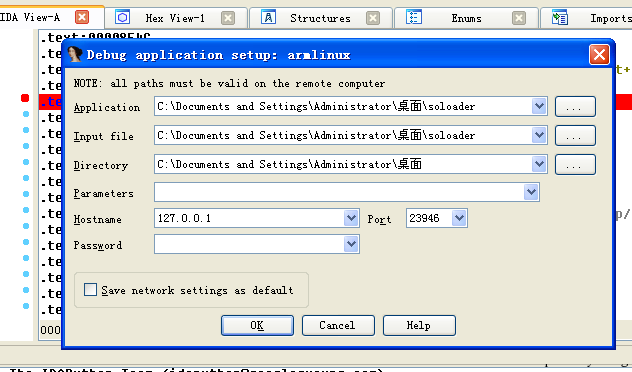Enable Save network settings as default
632x372 pixels.
(90, 289)
